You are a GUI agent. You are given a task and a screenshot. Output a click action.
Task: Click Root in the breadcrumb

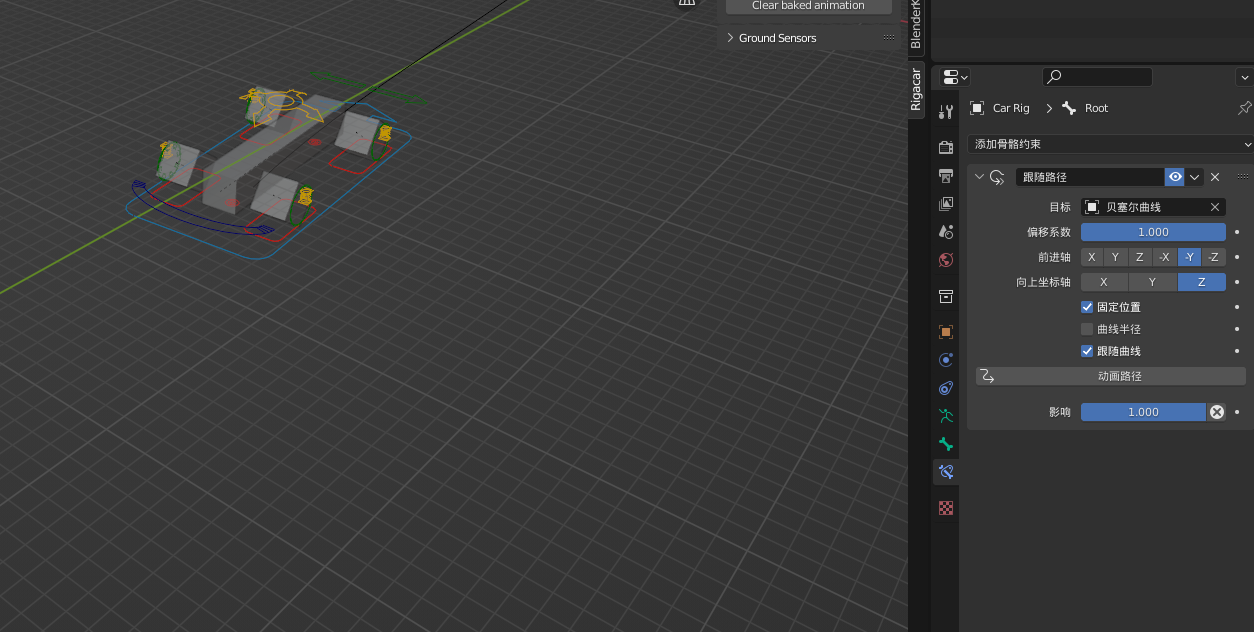click(1096, 108)
